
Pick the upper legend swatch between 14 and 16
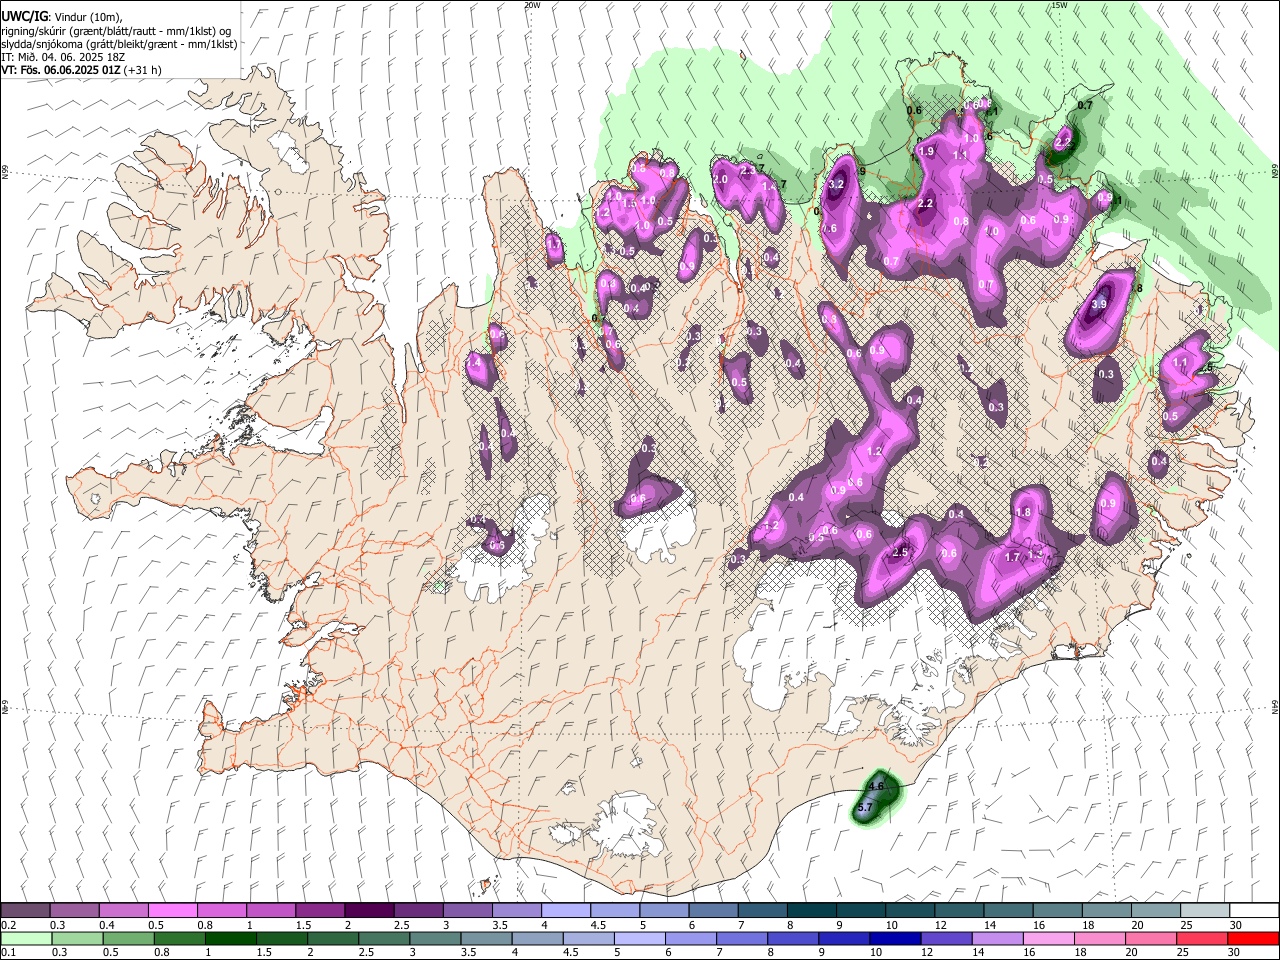(x=1009, y=911)
